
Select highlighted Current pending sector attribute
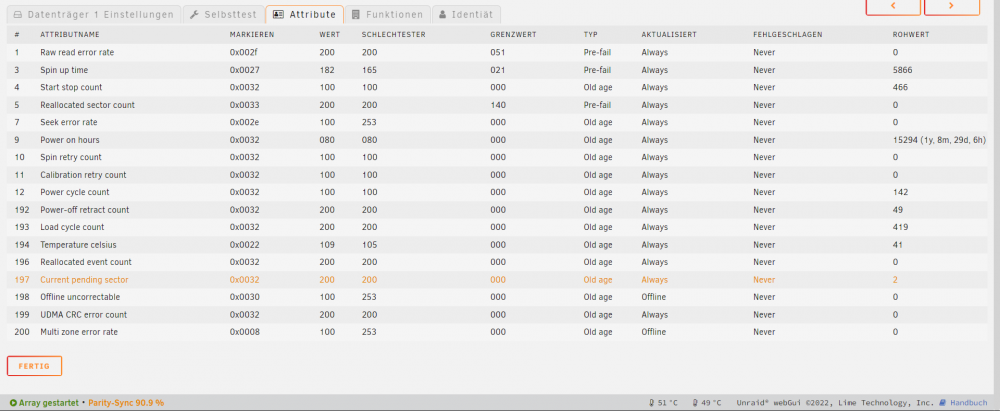tap(84, 280)
